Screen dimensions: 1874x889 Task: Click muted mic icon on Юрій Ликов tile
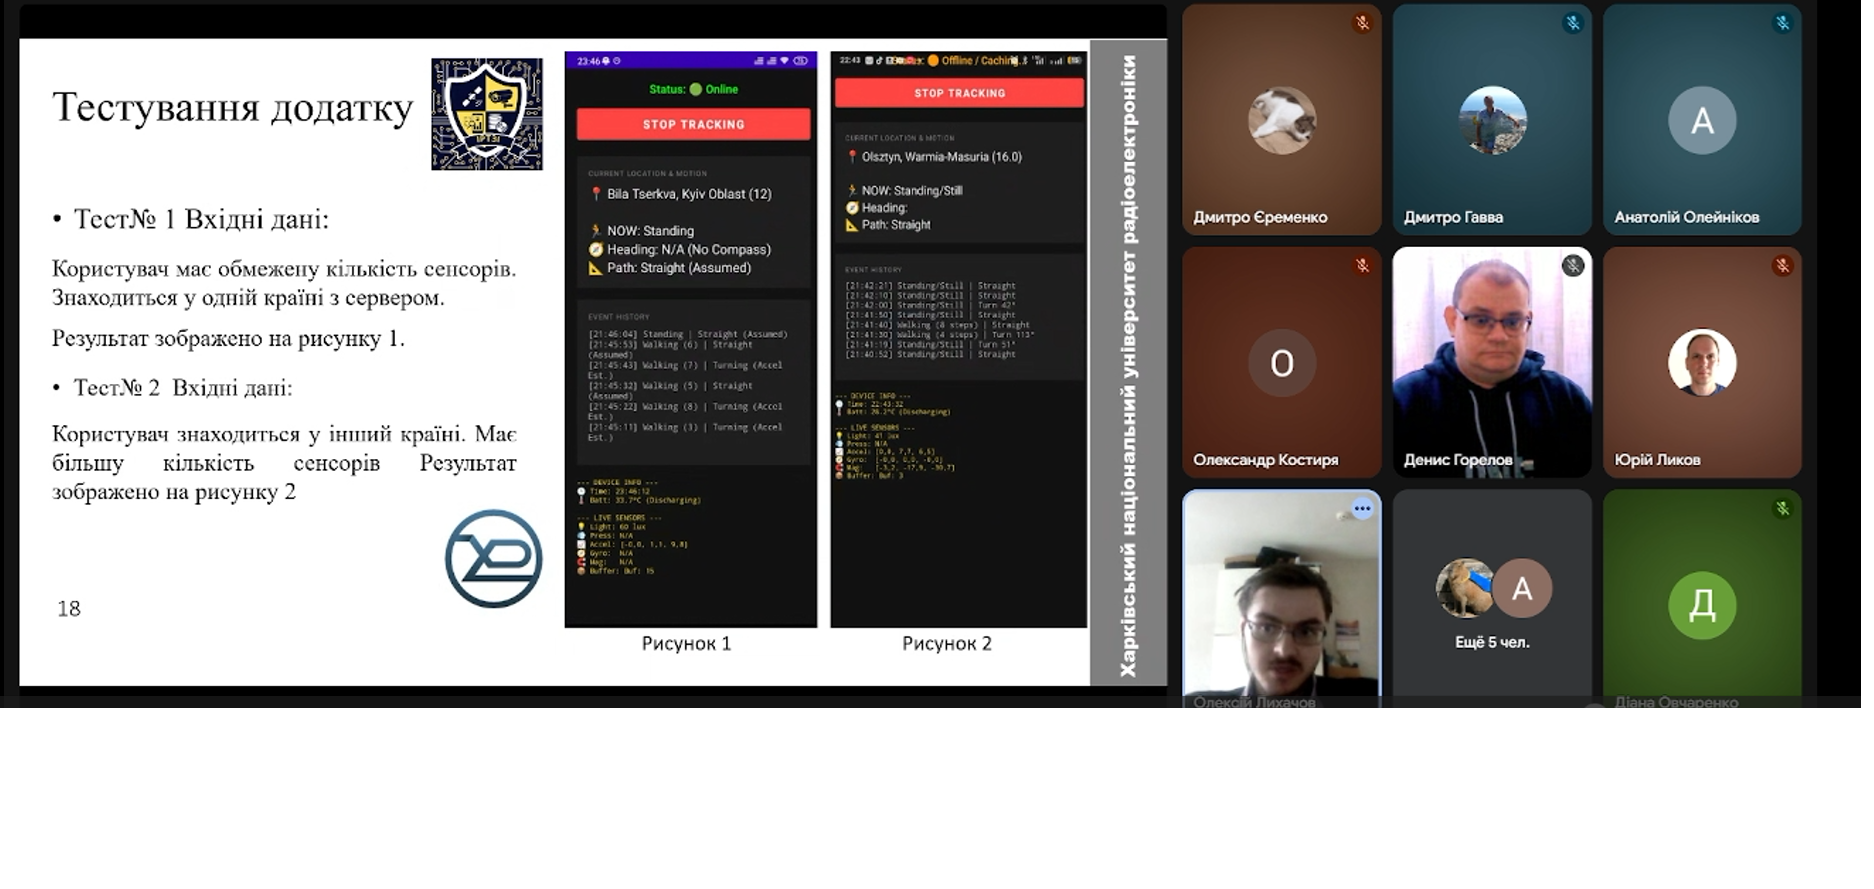[1782, 266]
